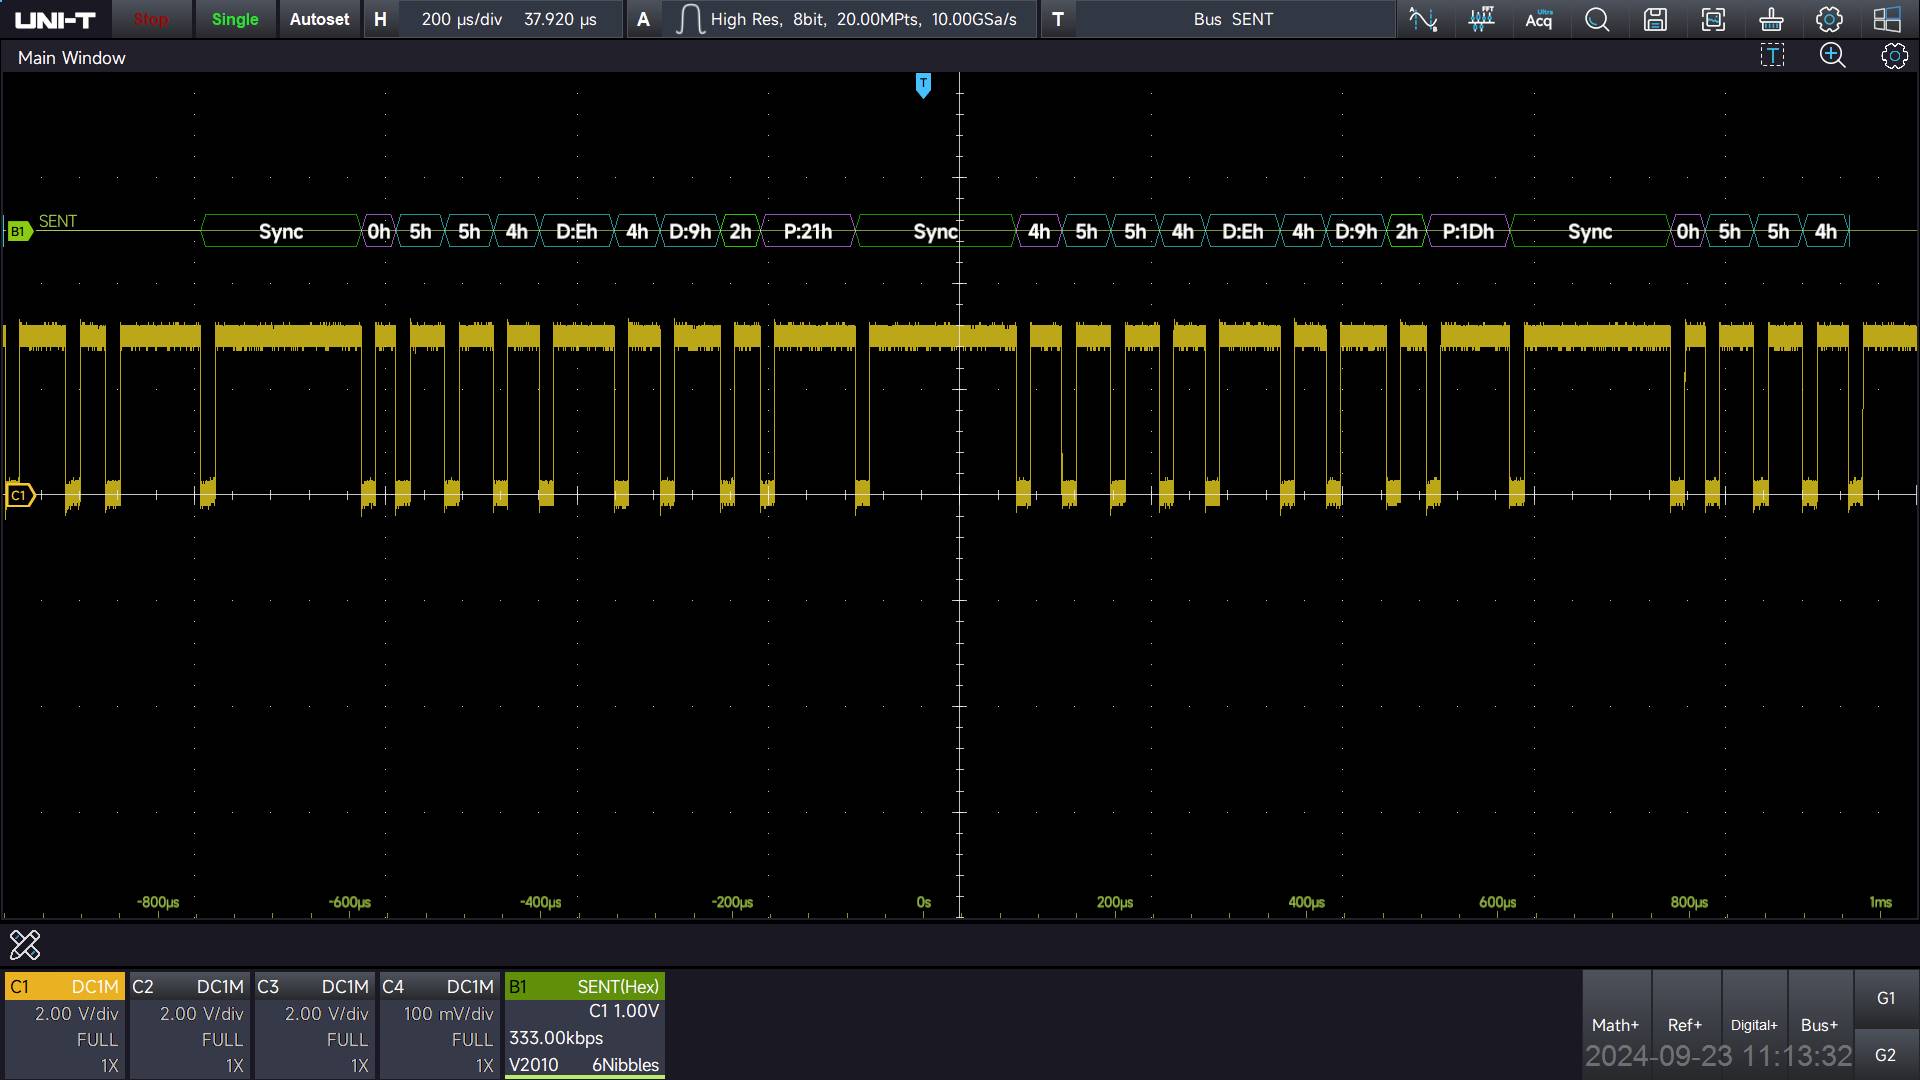Switch to the G2 group tab

click(1886, 1055)
